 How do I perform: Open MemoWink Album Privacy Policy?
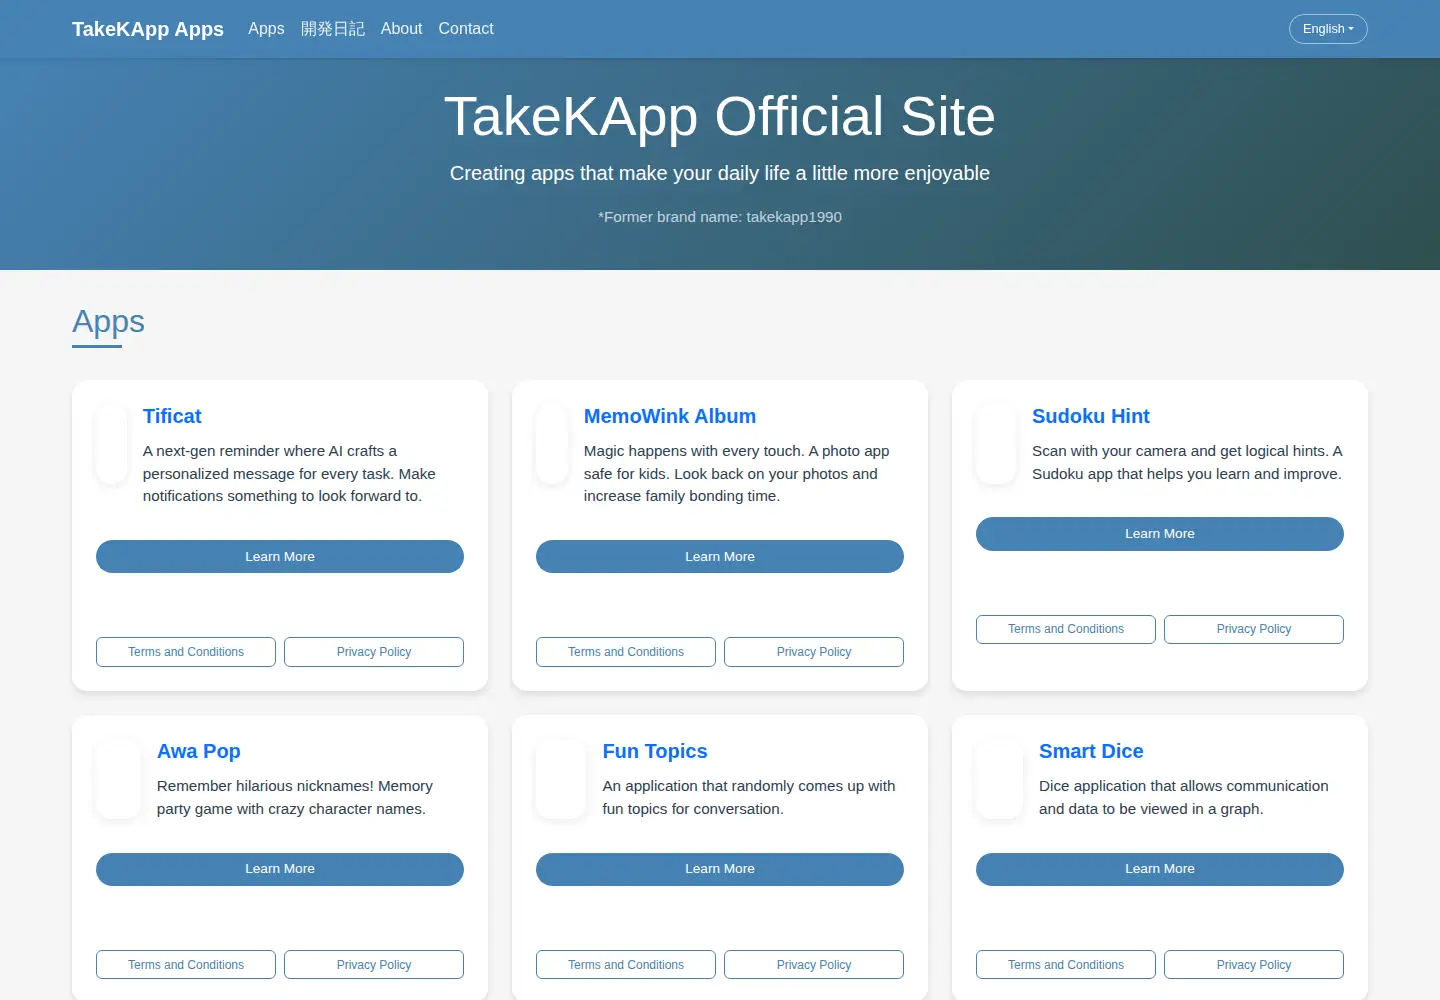click(x=814, y=652)
